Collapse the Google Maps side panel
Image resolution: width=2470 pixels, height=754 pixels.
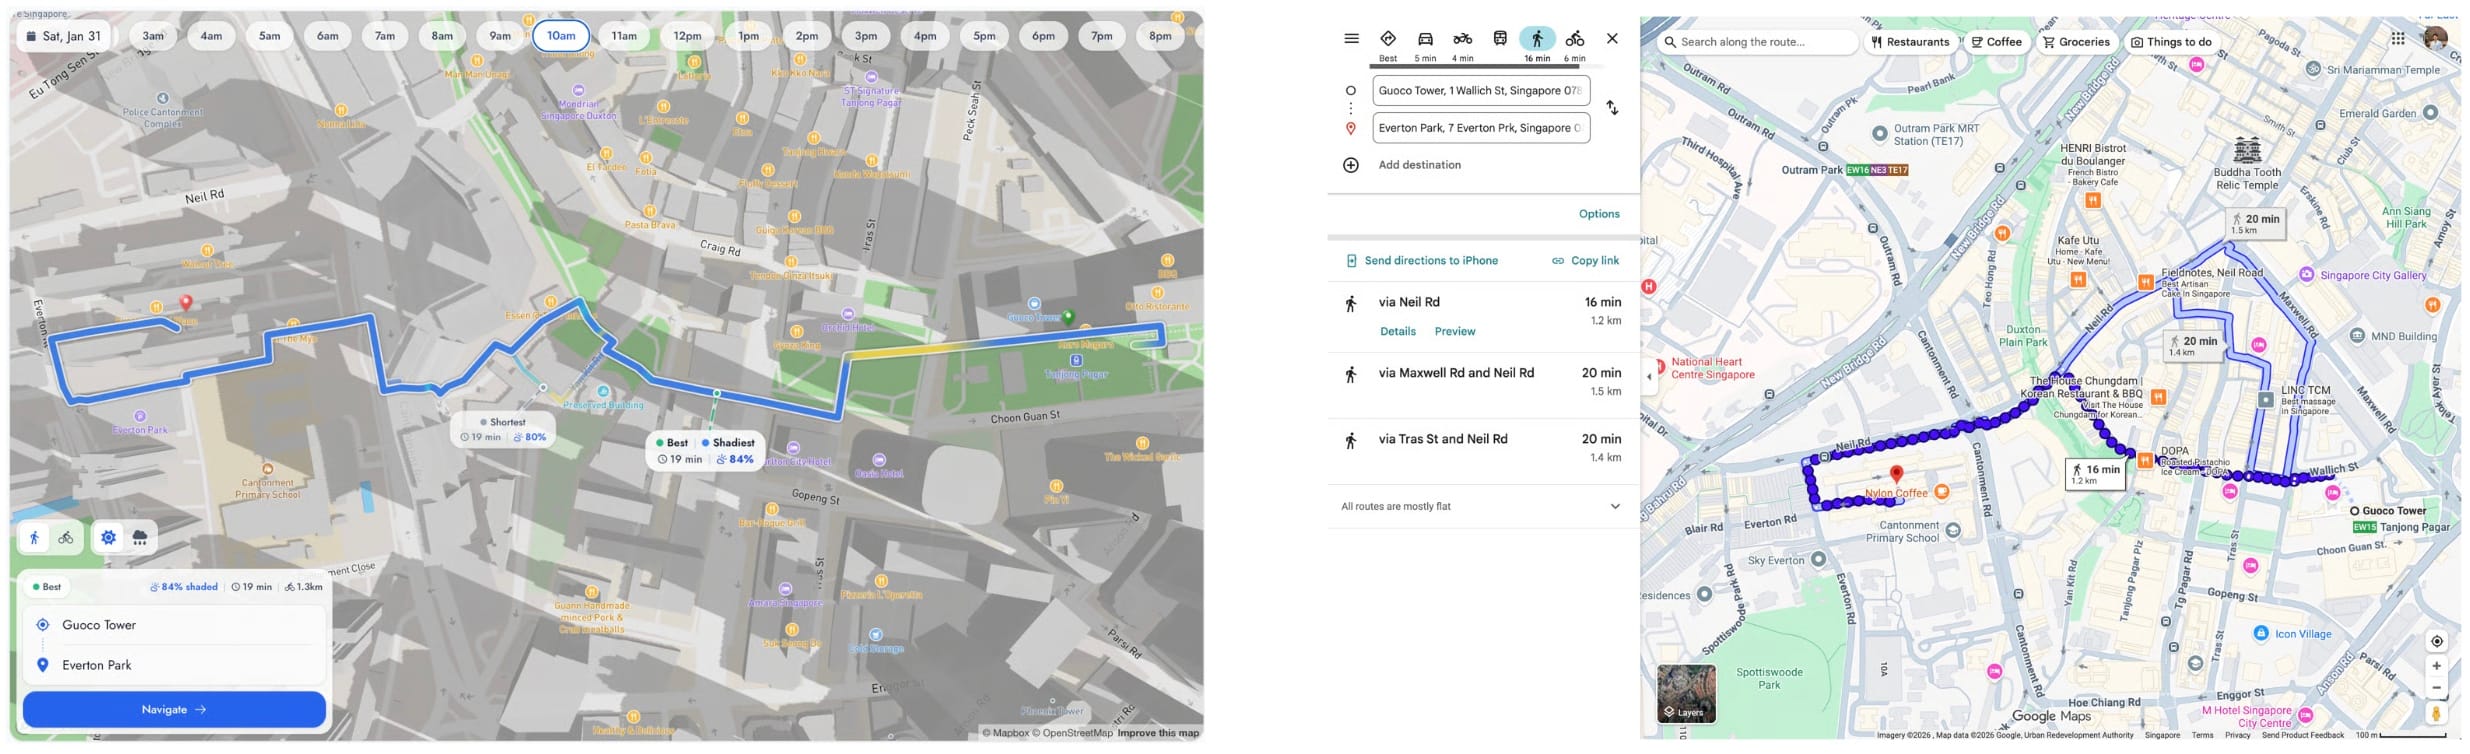click(x=1649, y=377)
